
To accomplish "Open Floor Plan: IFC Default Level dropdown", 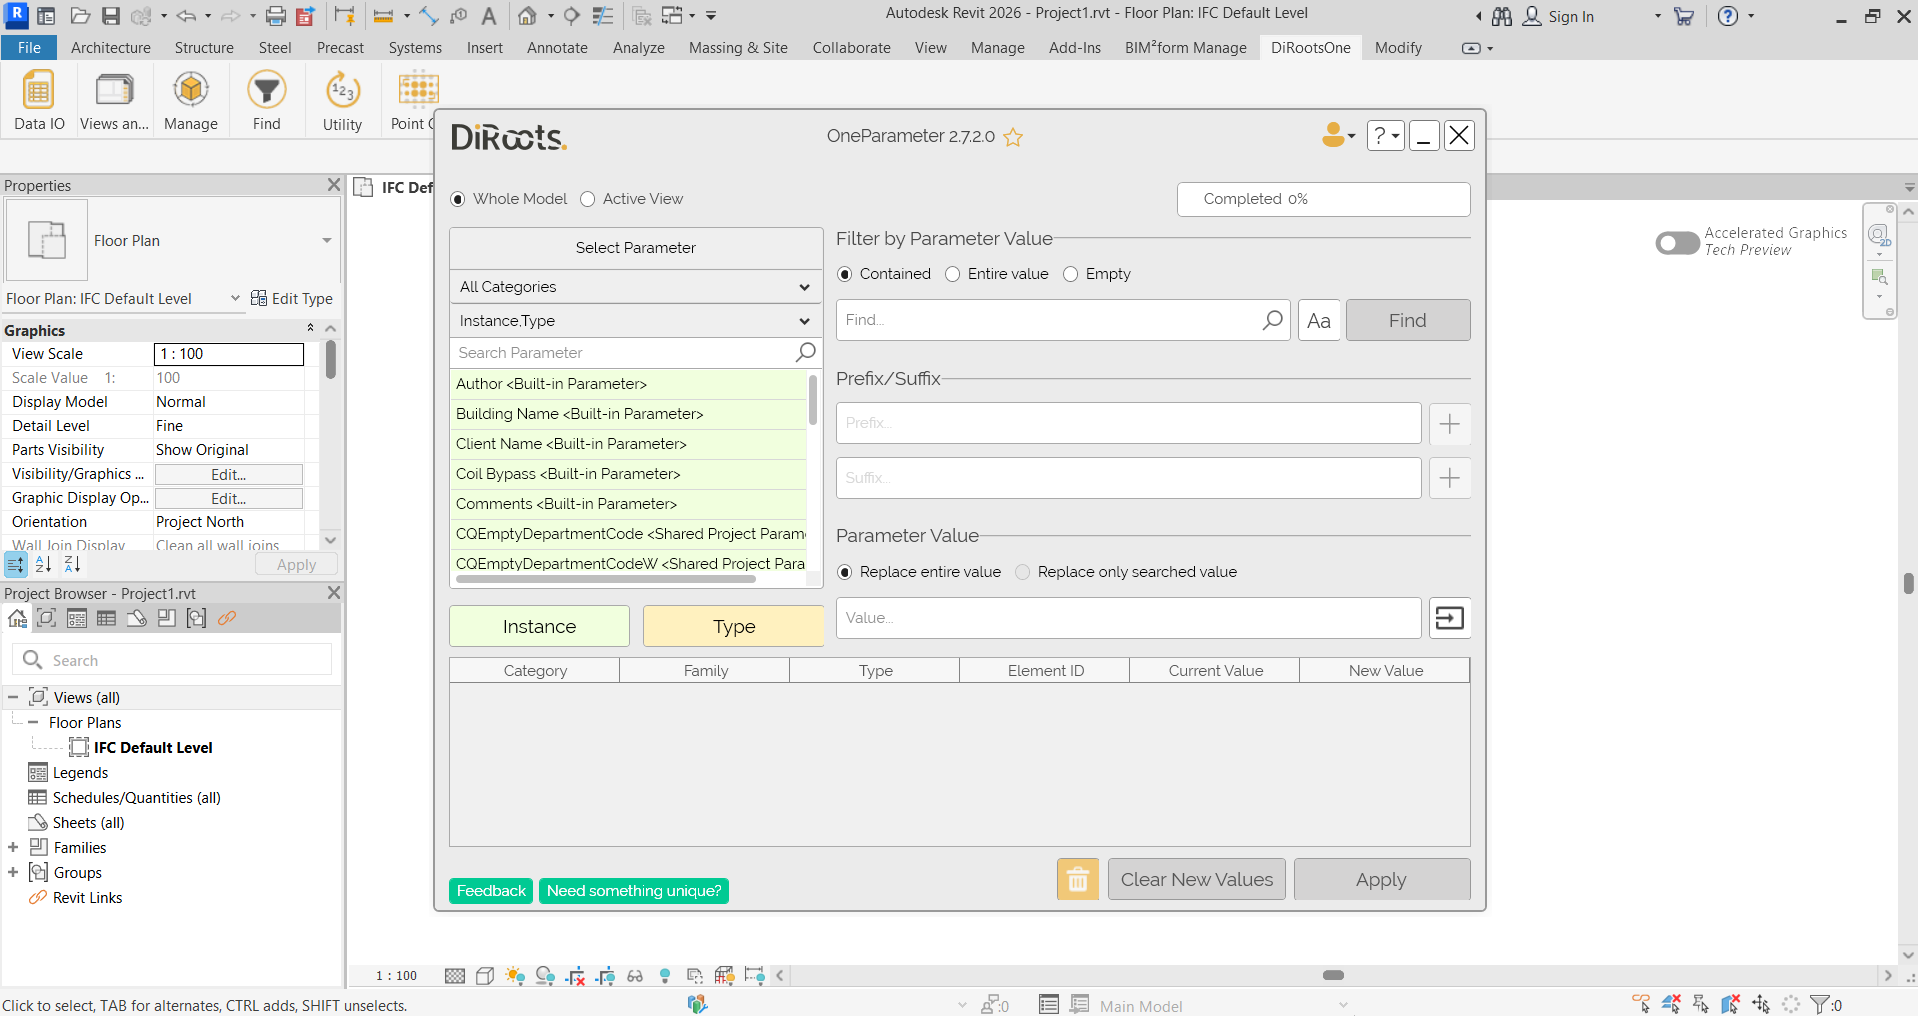I will (x=235, y=298).
